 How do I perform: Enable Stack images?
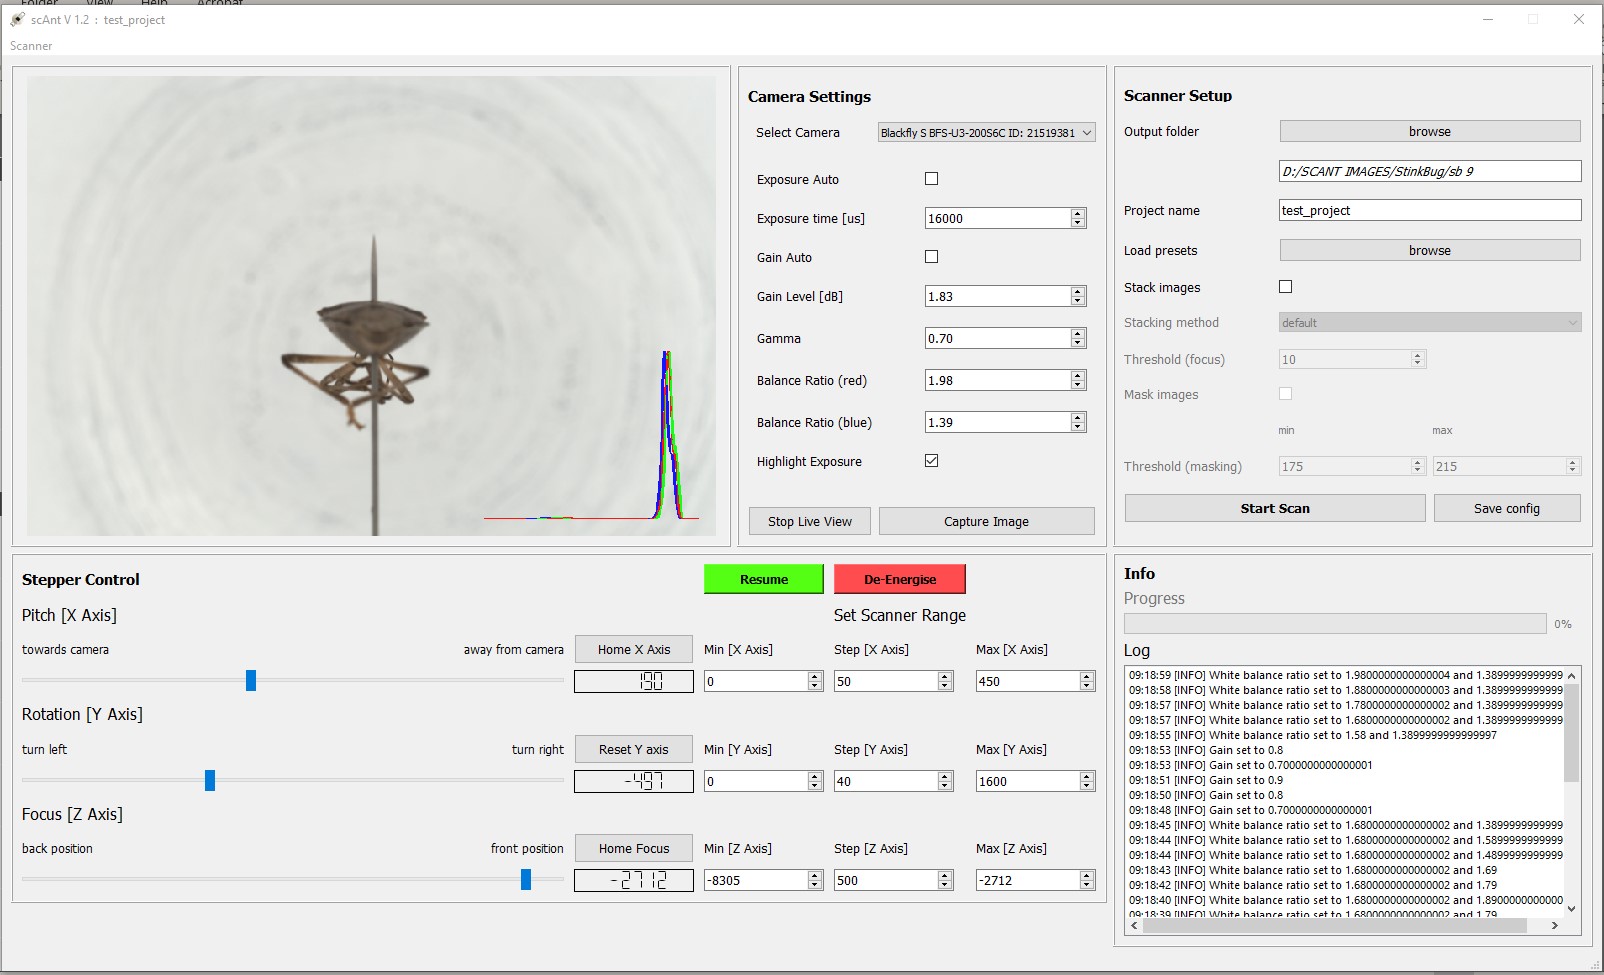pyautogui.click(x=1286, y=287)
